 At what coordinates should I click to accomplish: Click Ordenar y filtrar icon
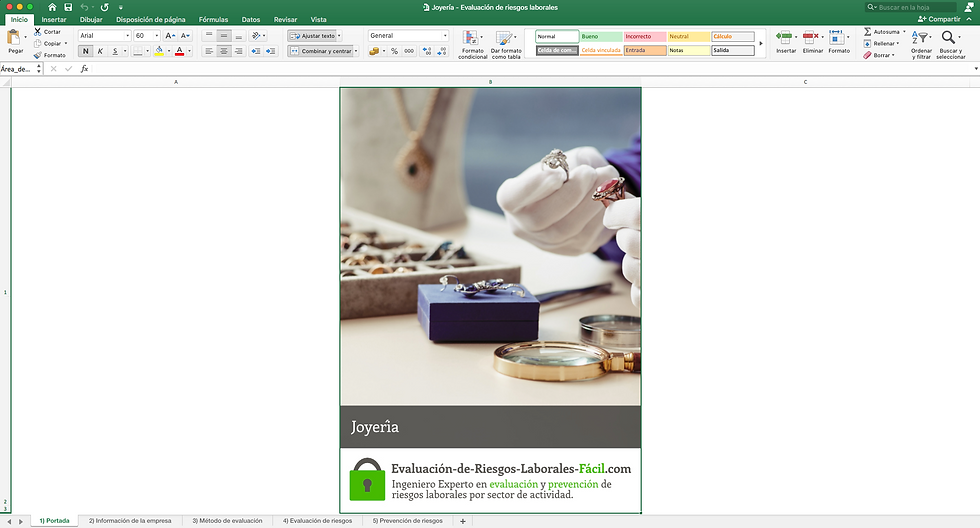[x=920, y=39]
